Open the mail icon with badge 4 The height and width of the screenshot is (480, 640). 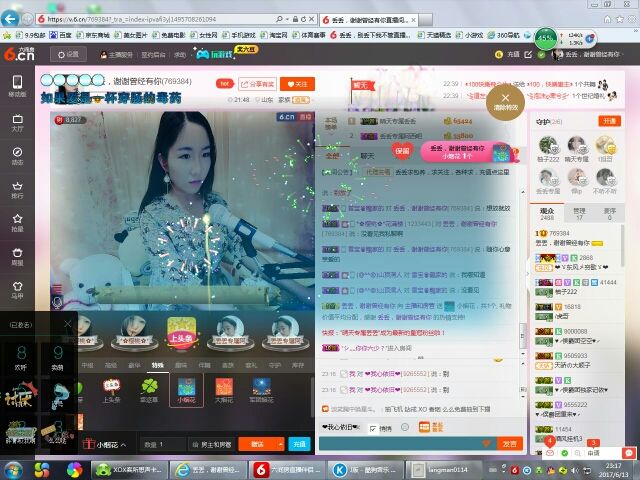[550, 452]
